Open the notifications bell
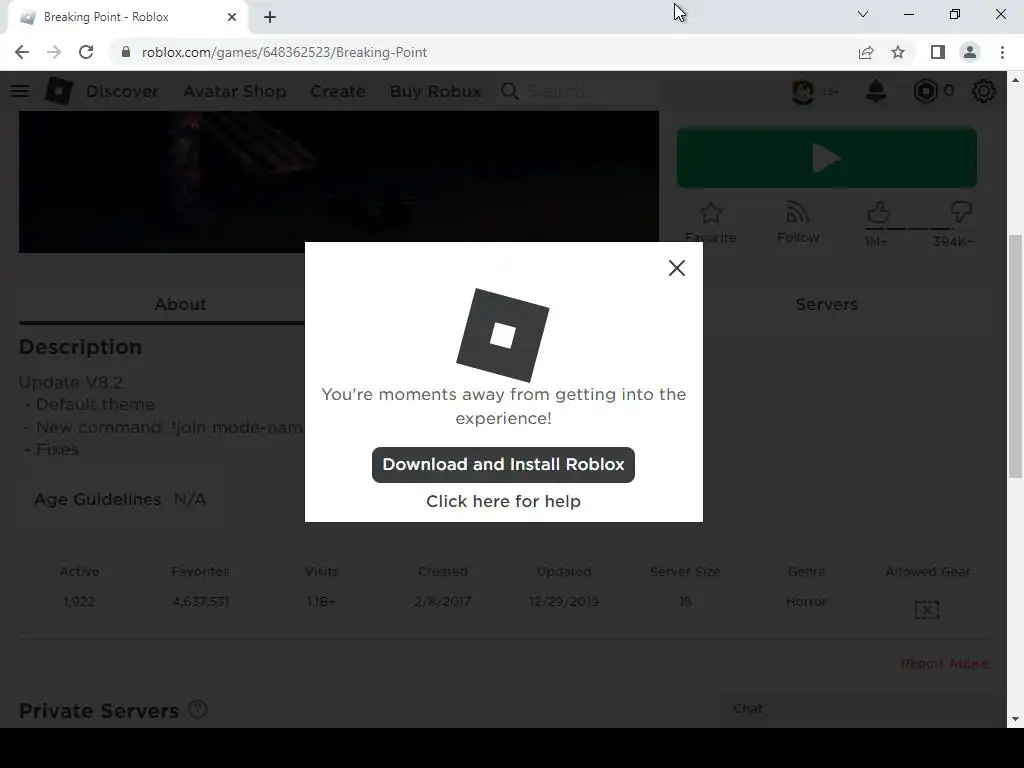Screen dimensions: 1024x768 876,91
